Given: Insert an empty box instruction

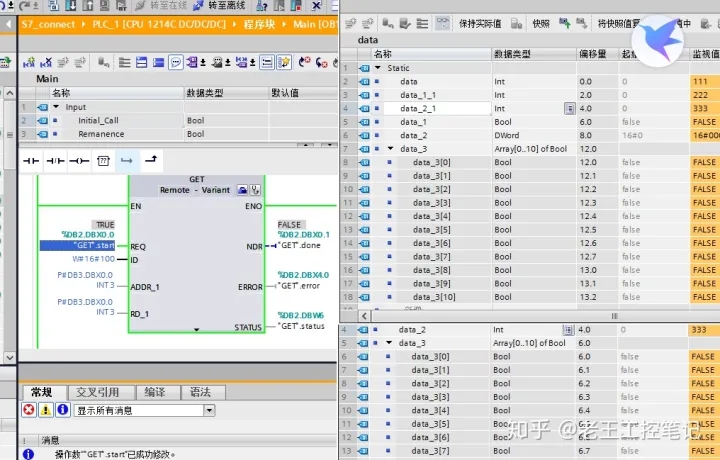Looking at the screenshot, I should pos(103,161).
